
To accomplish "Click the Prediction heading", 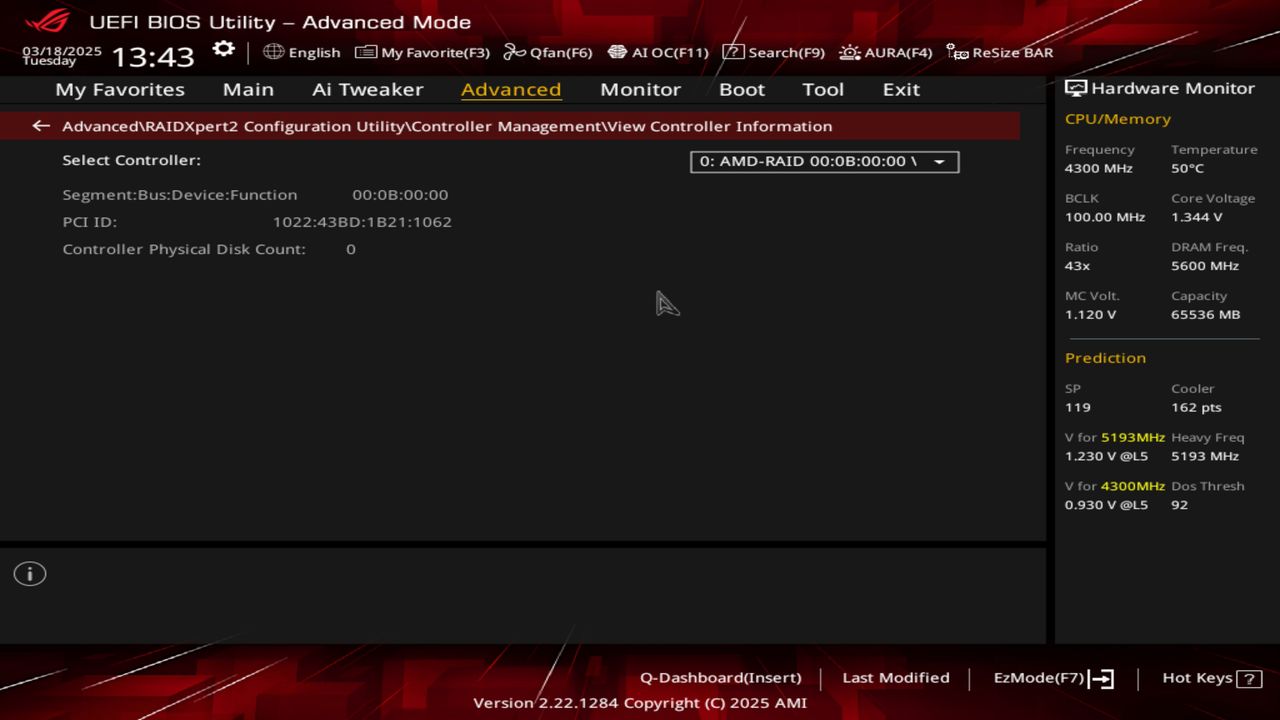I will (x=1105, y=358).
